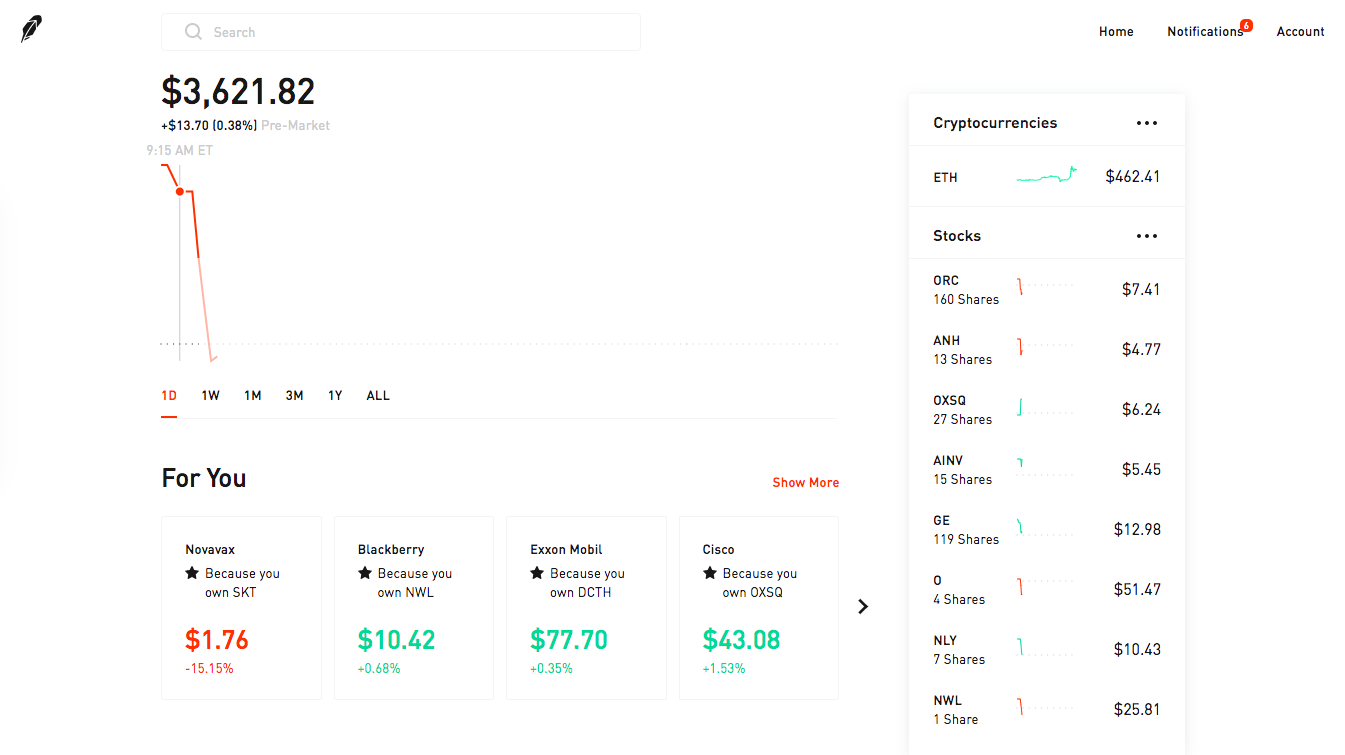Open the O 4 Shares row

pyautogui.click(x=1047, y=589)
